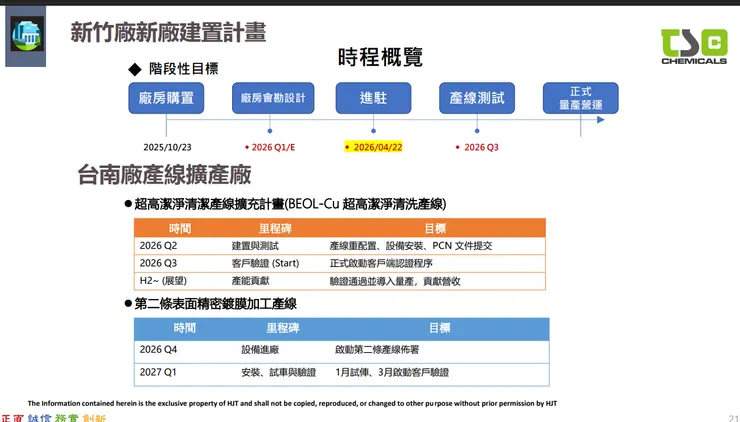Click the HJT copyright disclaimer footer
This screenshot has width=740, height=422.
293,404
